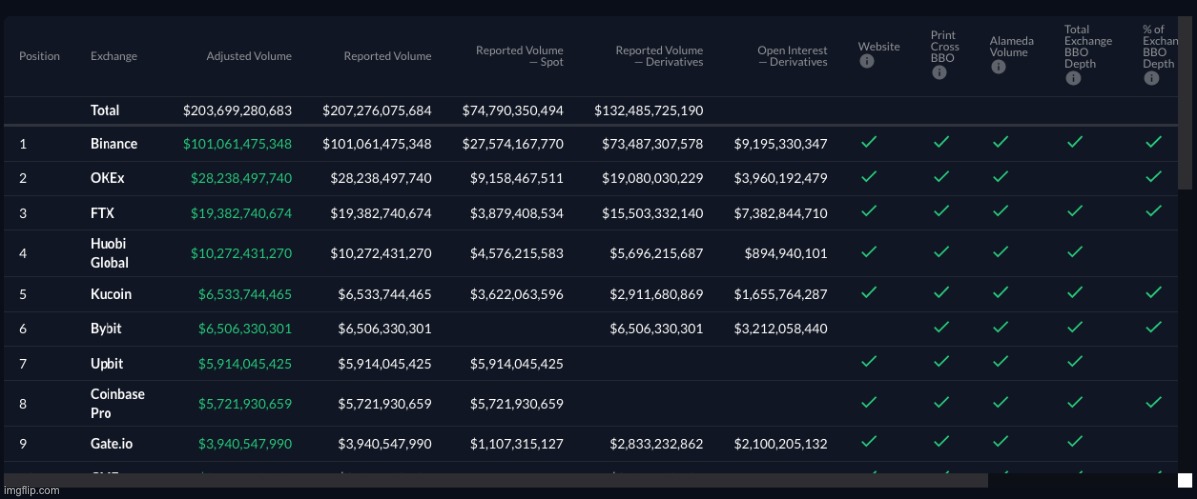Sort by the Exchange column header

pos(114,56)
